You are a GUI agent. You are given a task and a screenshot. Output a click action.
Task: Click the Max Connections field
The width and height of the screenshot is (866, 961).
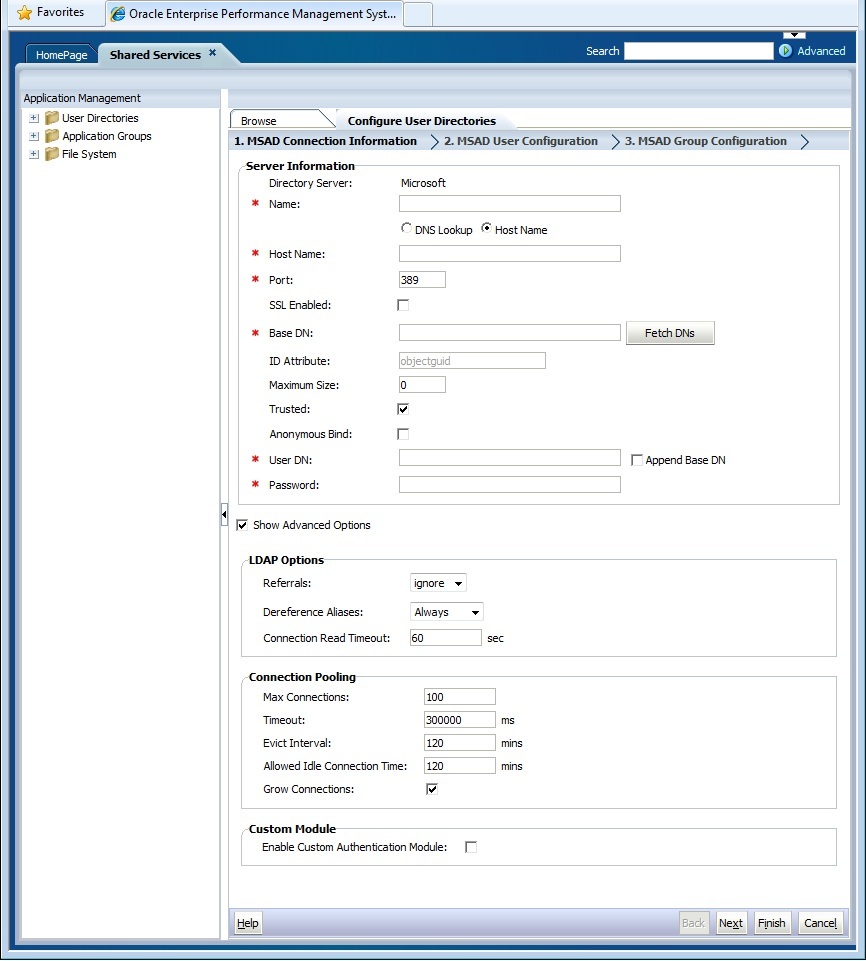tap(460, 697)
